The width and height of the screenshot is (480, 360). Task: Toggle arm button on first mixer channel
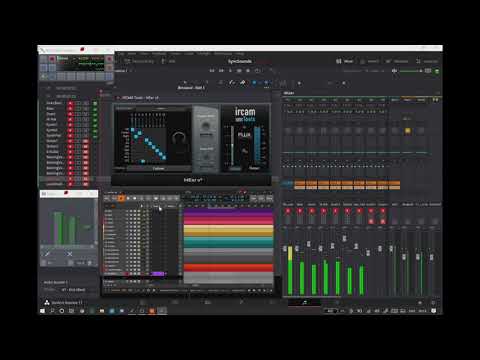coord(288,211)
